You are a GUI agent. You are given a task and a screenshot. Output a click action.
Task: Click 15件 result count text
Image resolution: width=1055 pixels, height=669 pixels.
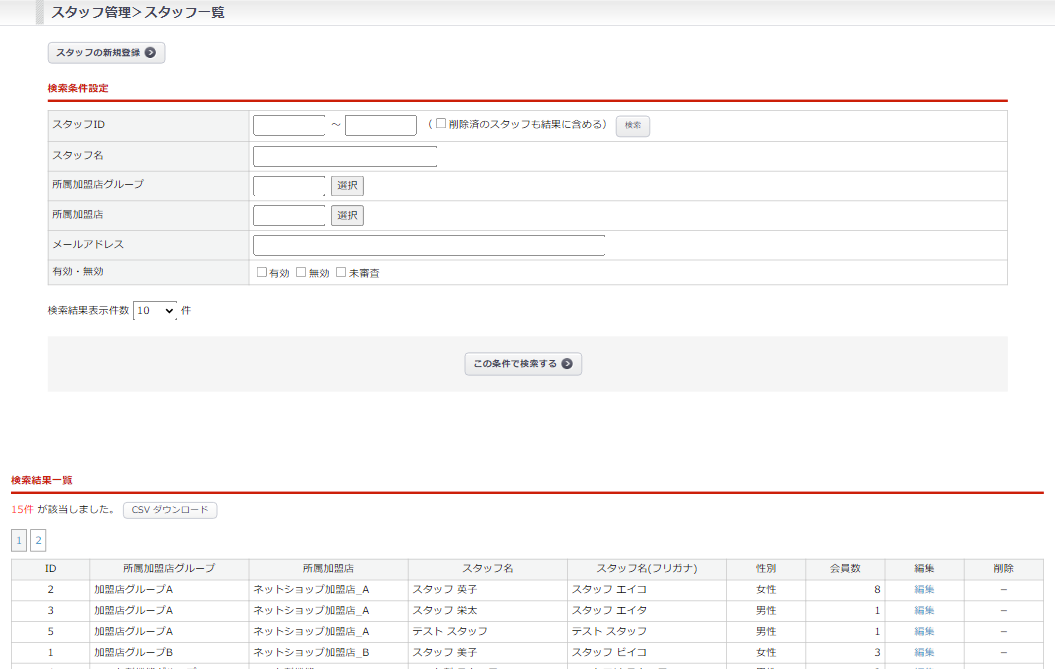tap(22, 509)
